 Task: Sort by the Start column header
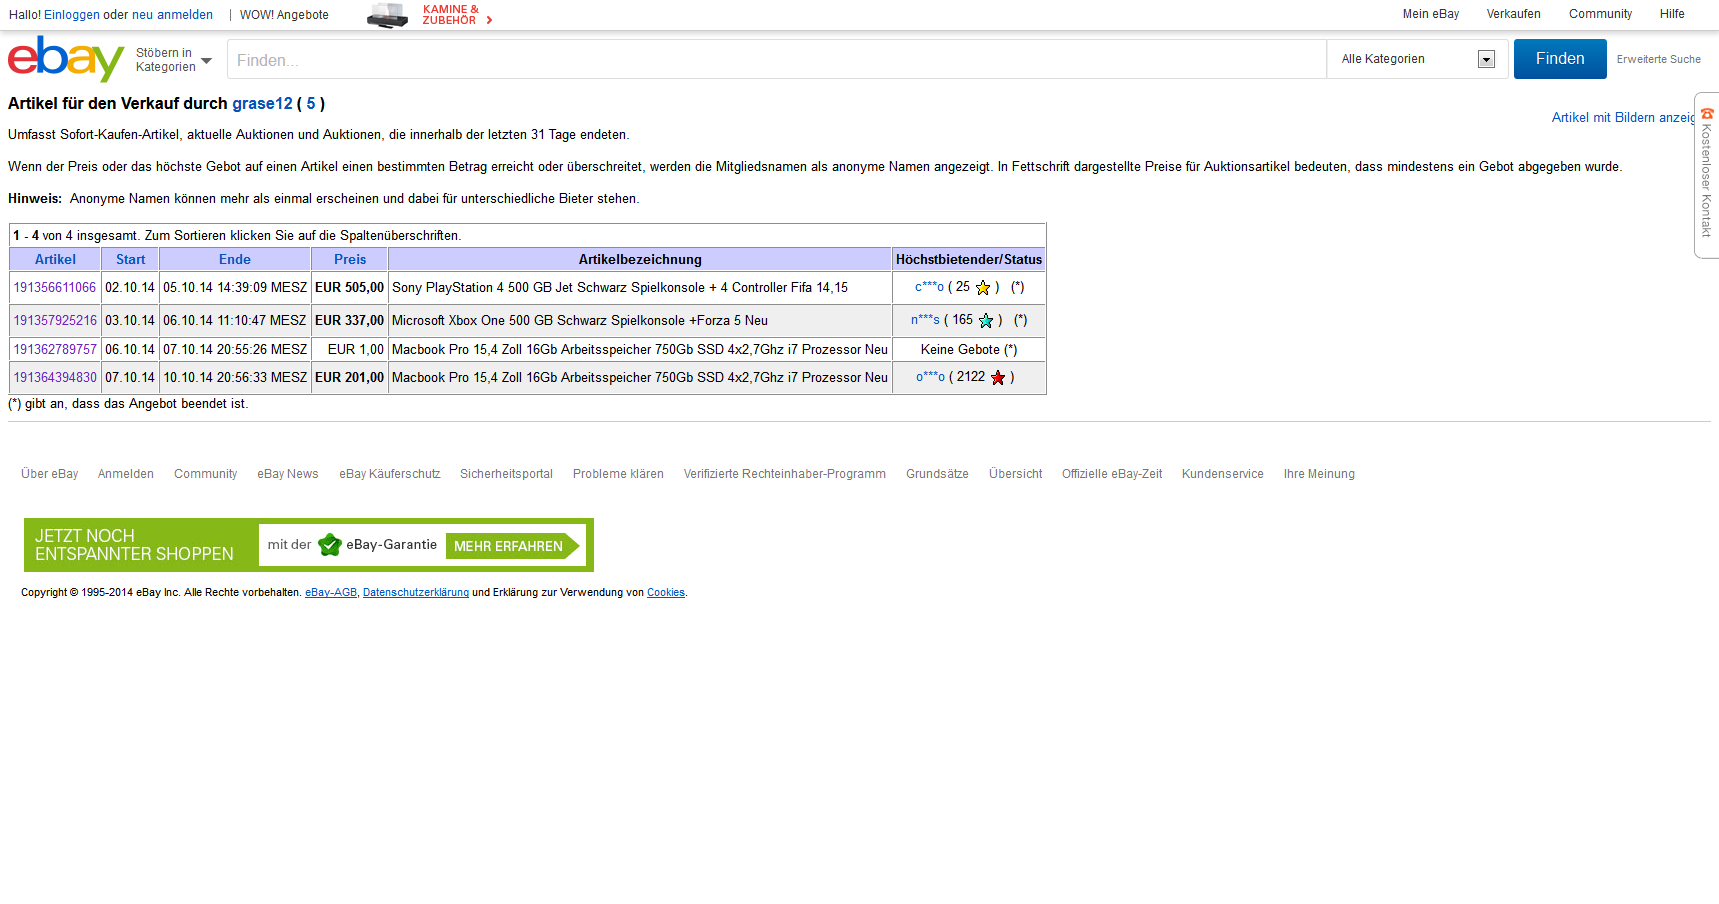point(130,259)
